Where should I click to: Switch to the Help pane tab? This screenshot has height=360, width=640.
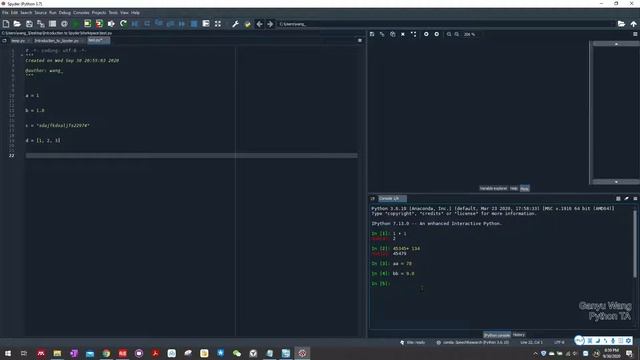pyautogui.click(x=514, y=189)
